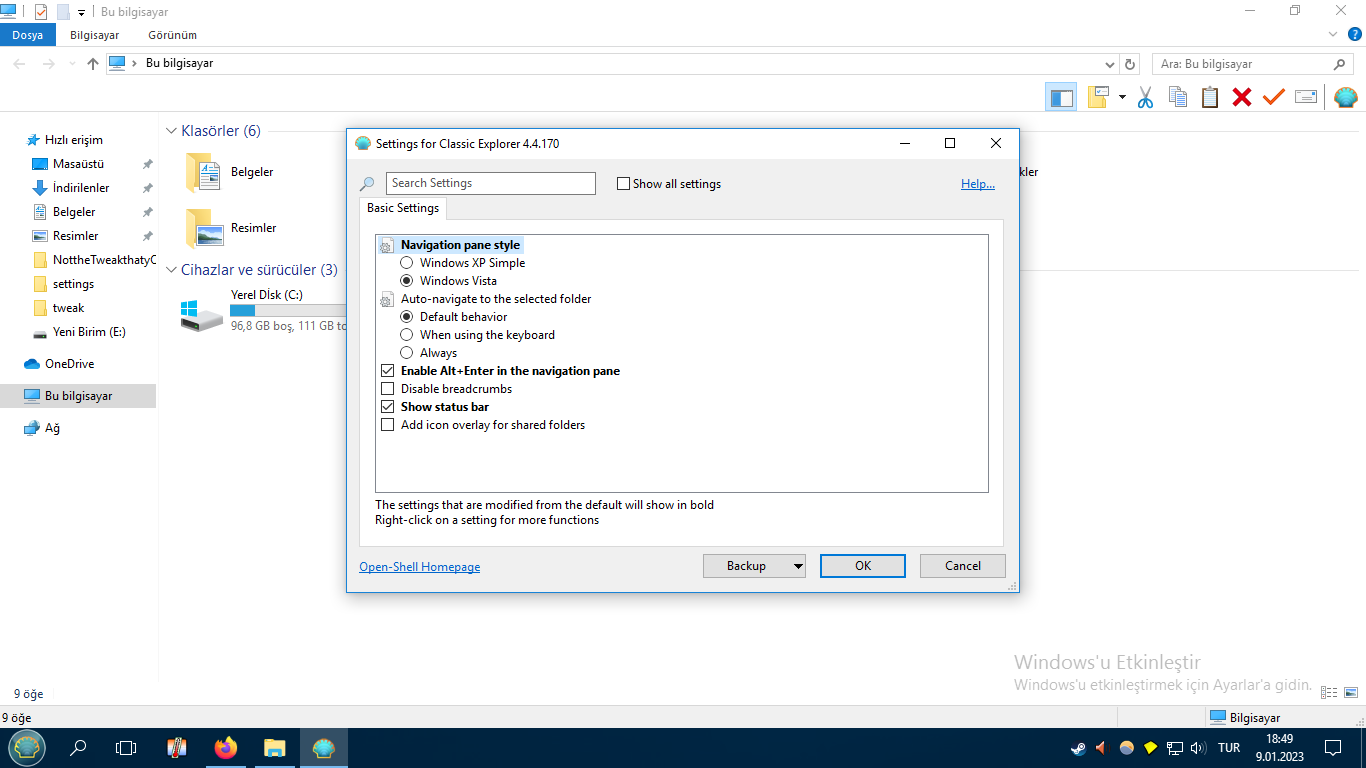Open the Dosya ribbon tab
The width and height of the screenshot is (1366, 768).
pos(28,35)
